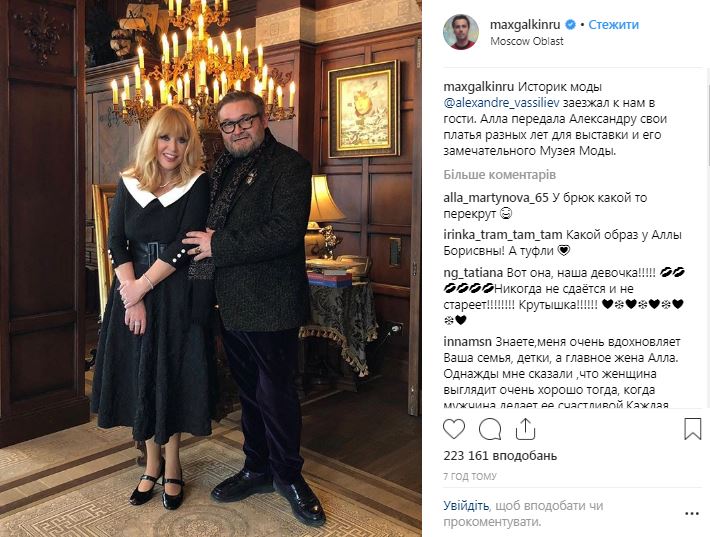Open the three-dot more options menu
Screen dimensions: 710x537
[692, 514]
